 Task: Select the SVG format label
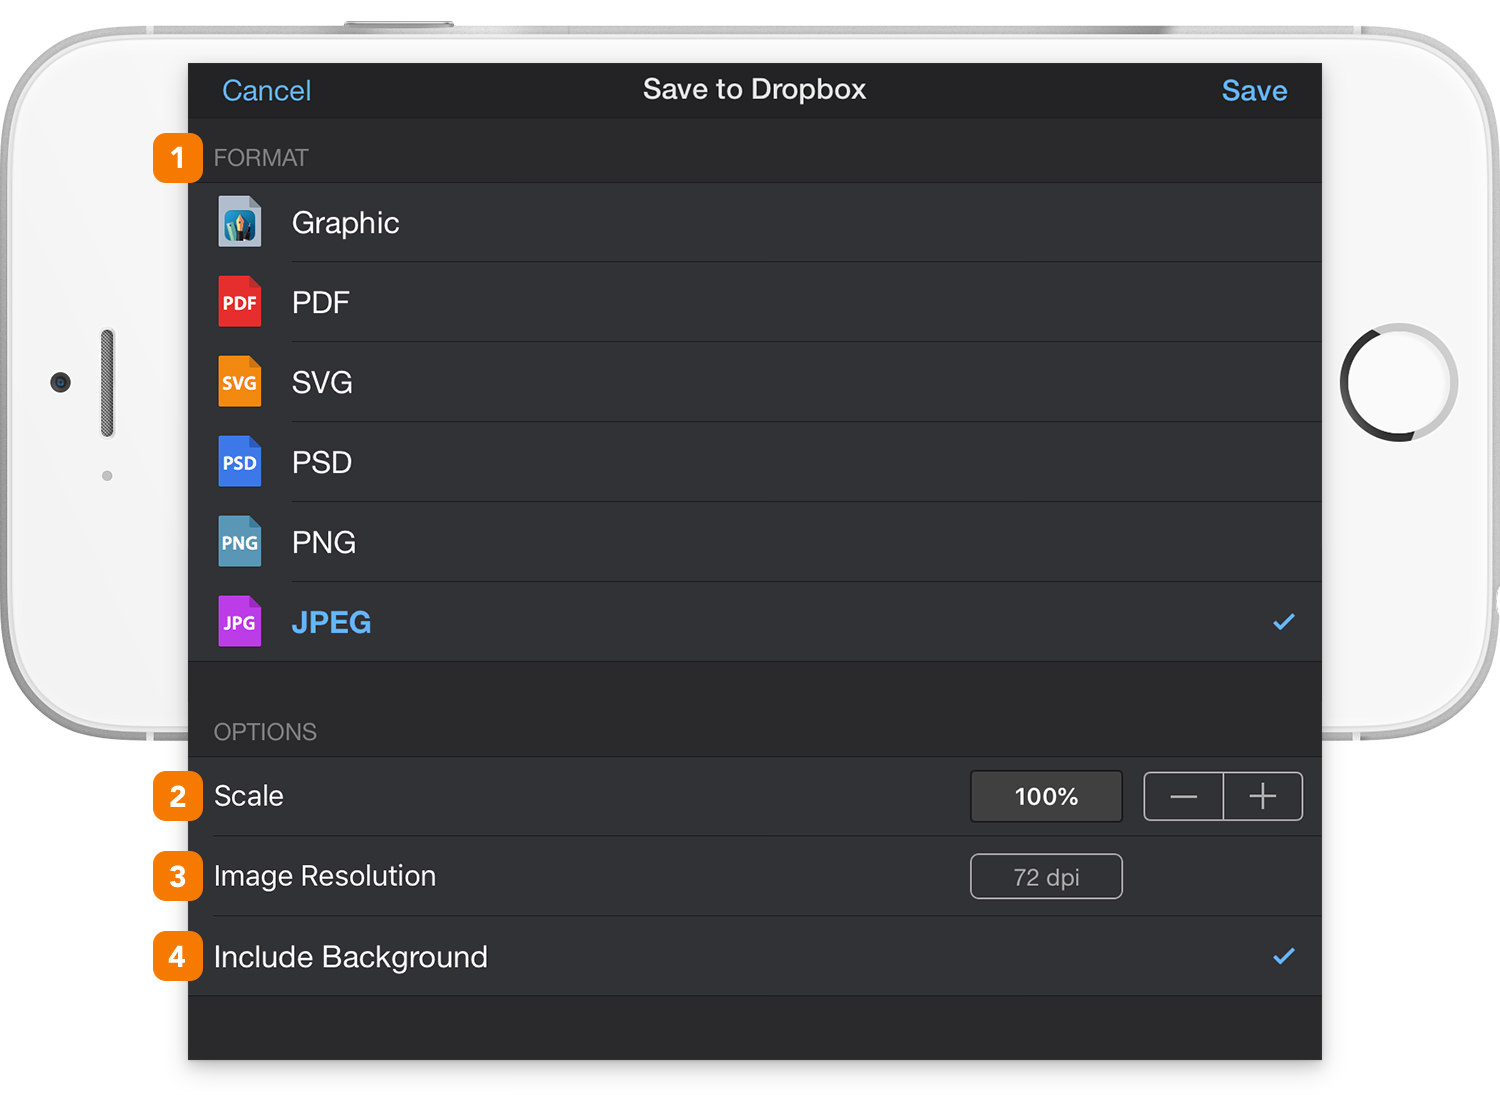322,382
